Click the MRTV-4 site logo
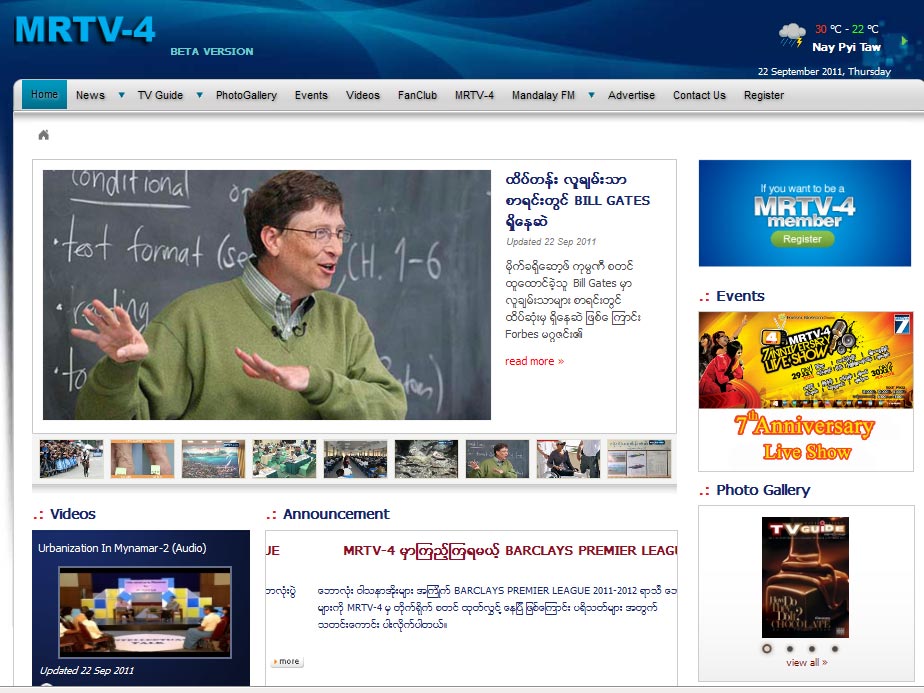924x693 pixels. pyautogui.click(x=85, y=29)
